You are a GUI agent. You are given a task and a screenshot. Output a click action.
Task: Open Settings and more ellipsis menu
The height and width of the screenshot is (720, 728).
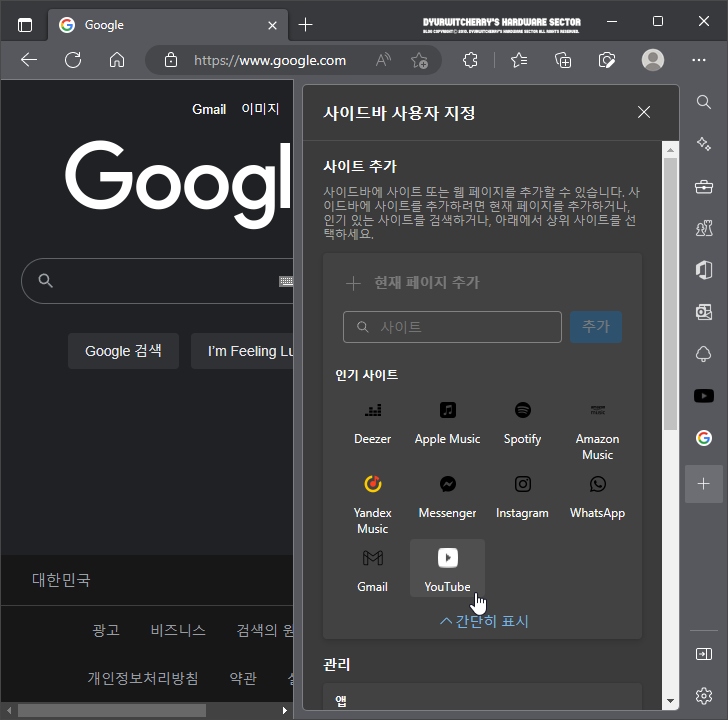699,60
